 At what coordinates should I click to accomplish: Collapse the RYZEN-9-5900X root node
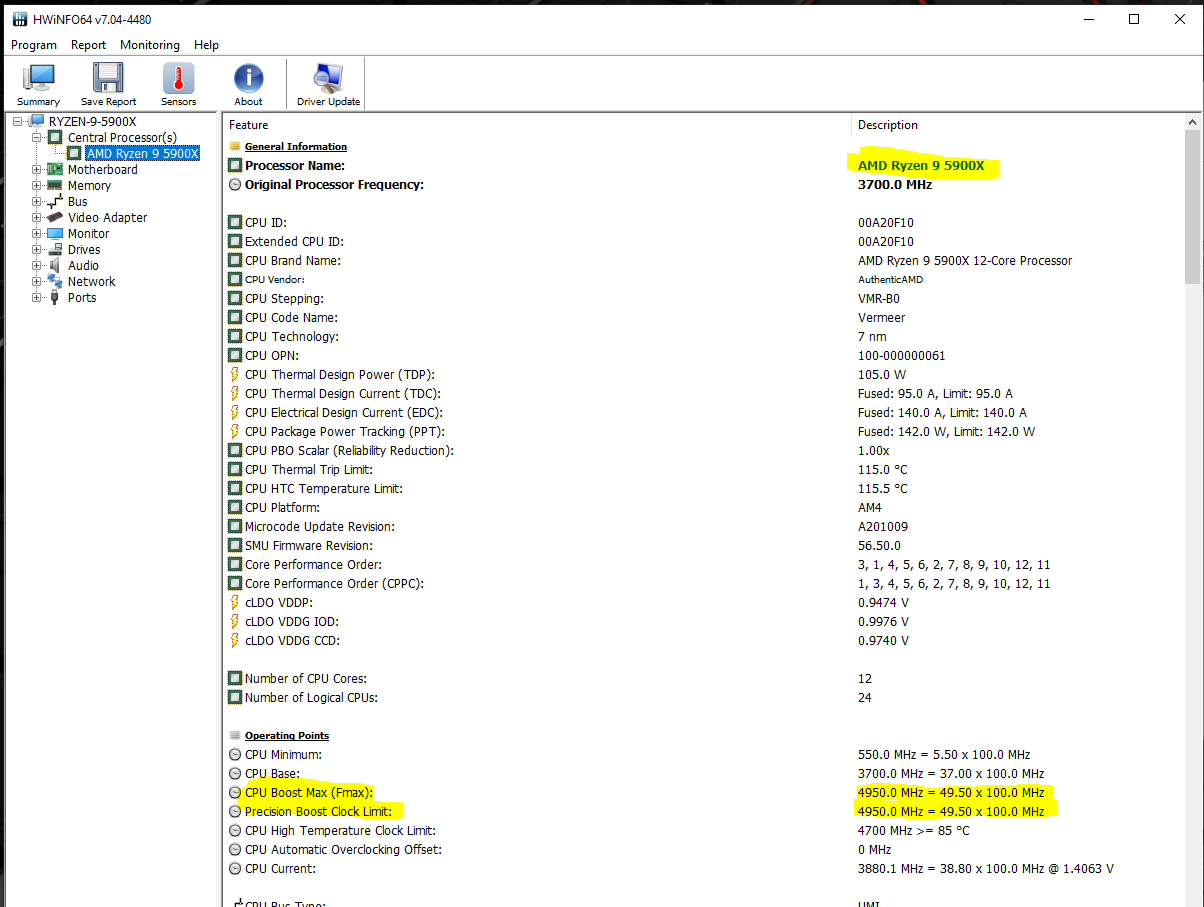tap(18, 121)
